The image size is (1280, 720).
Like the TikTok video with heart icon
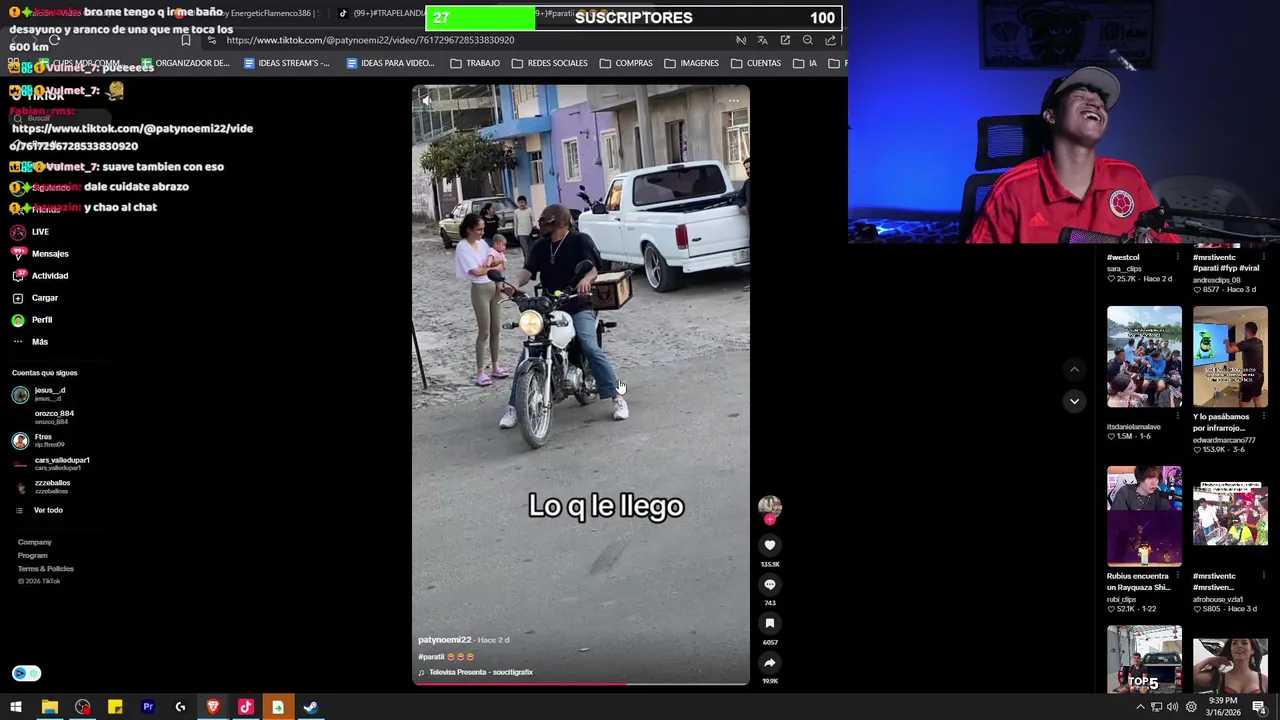click(770, 545)
